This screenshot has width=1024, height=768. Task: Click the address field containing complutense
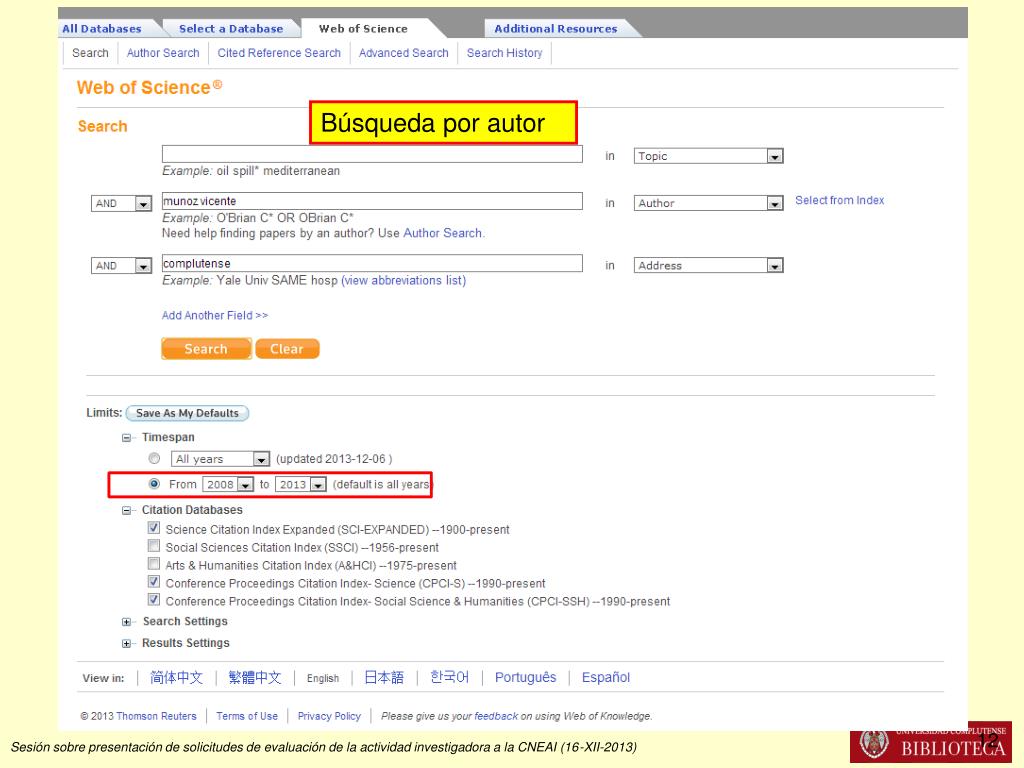pos(372,263)
